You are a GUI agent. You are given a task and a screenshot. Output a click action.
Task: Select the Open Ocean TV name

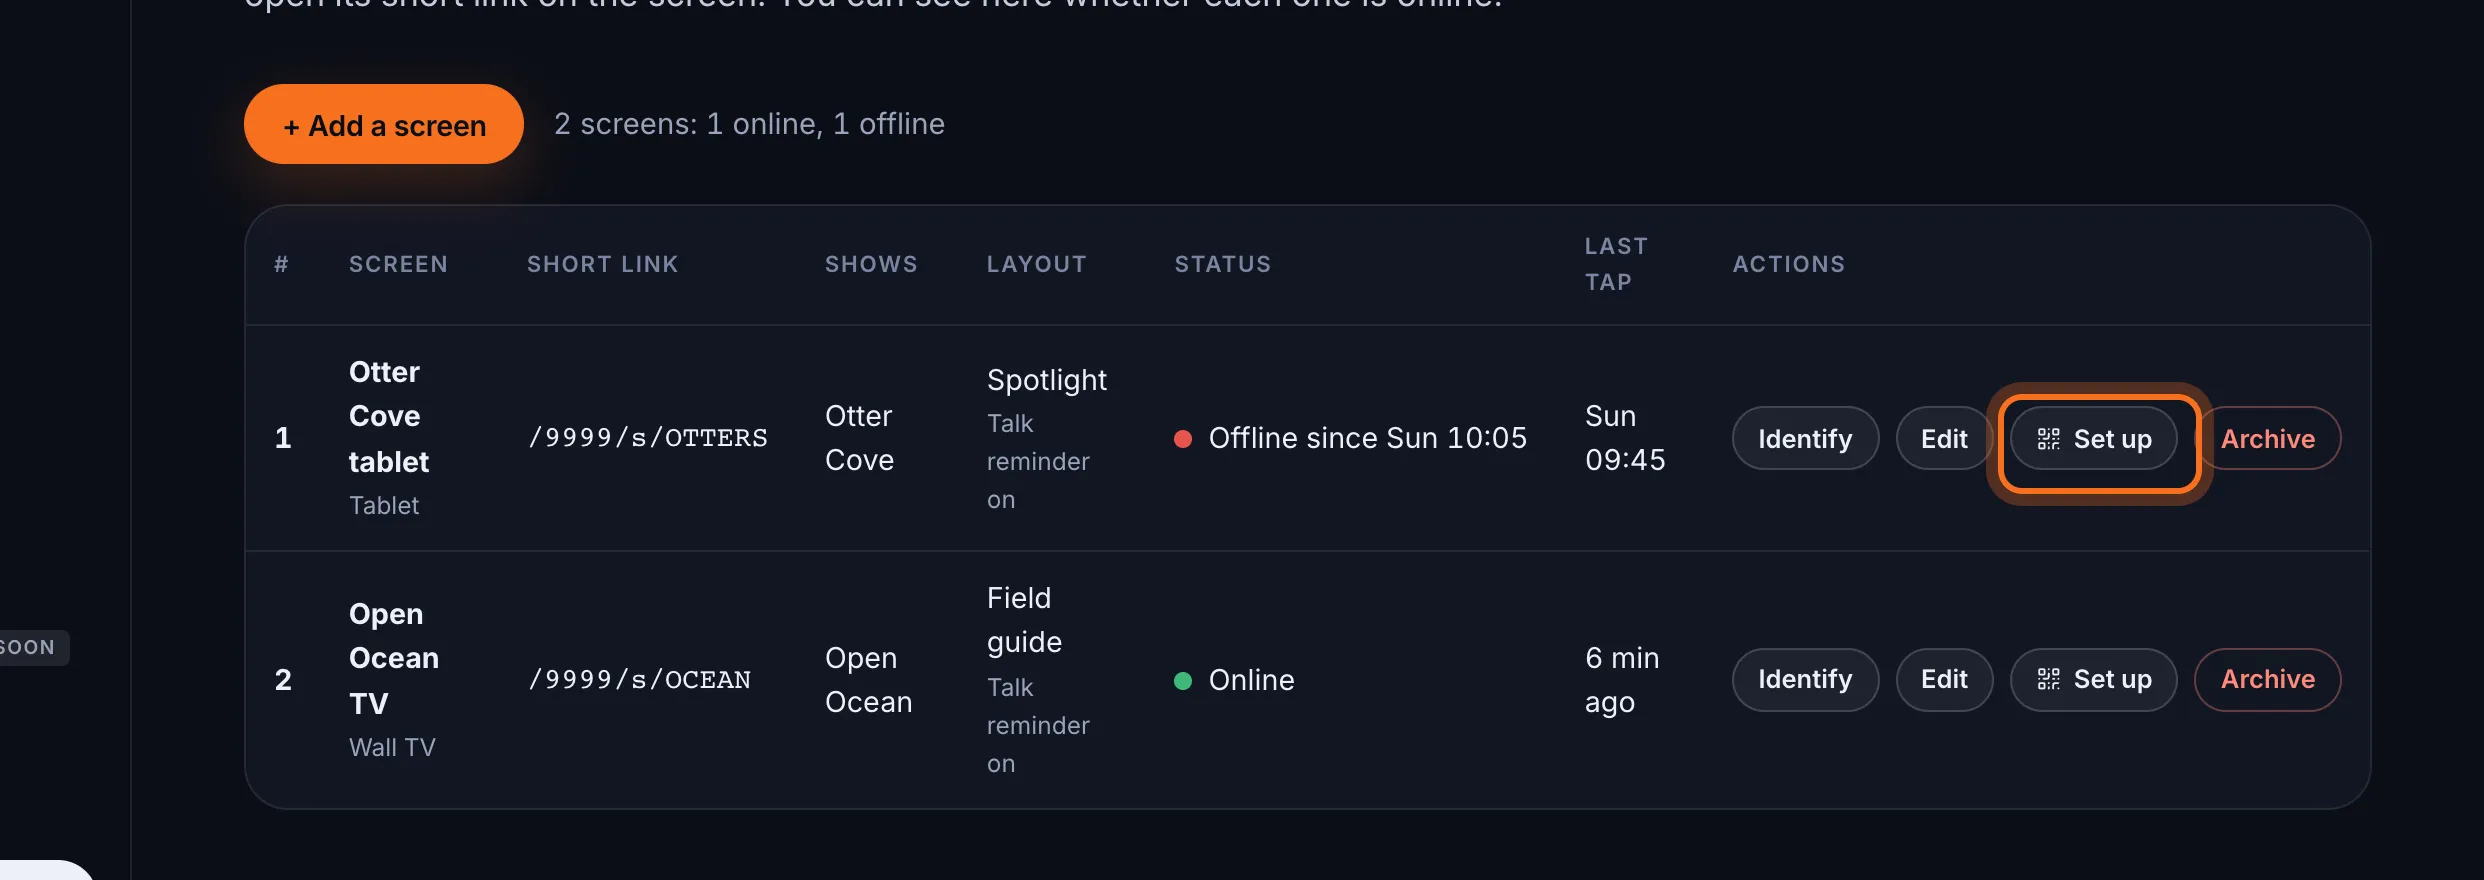click(394, 658)
